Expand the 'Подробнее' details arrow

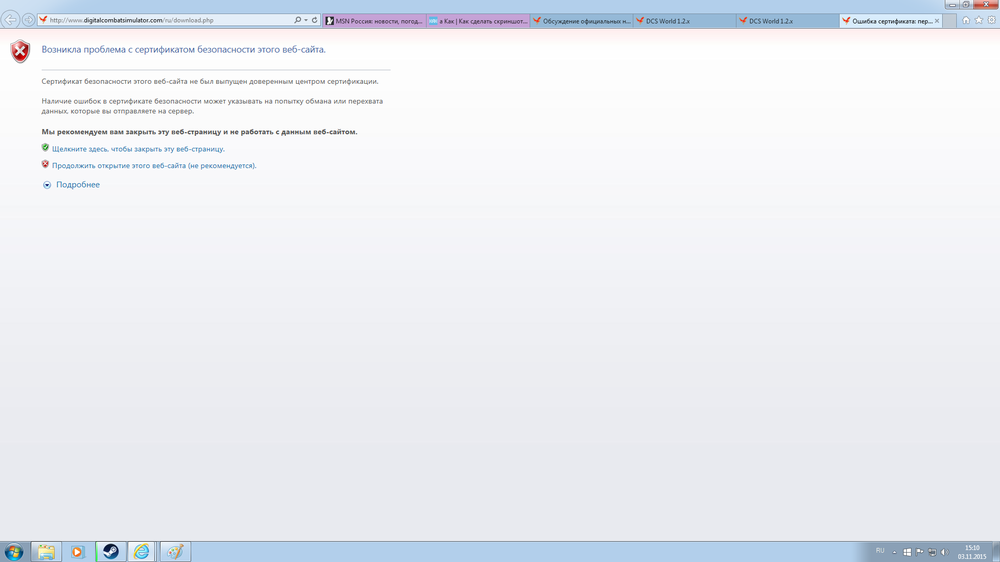47,185
